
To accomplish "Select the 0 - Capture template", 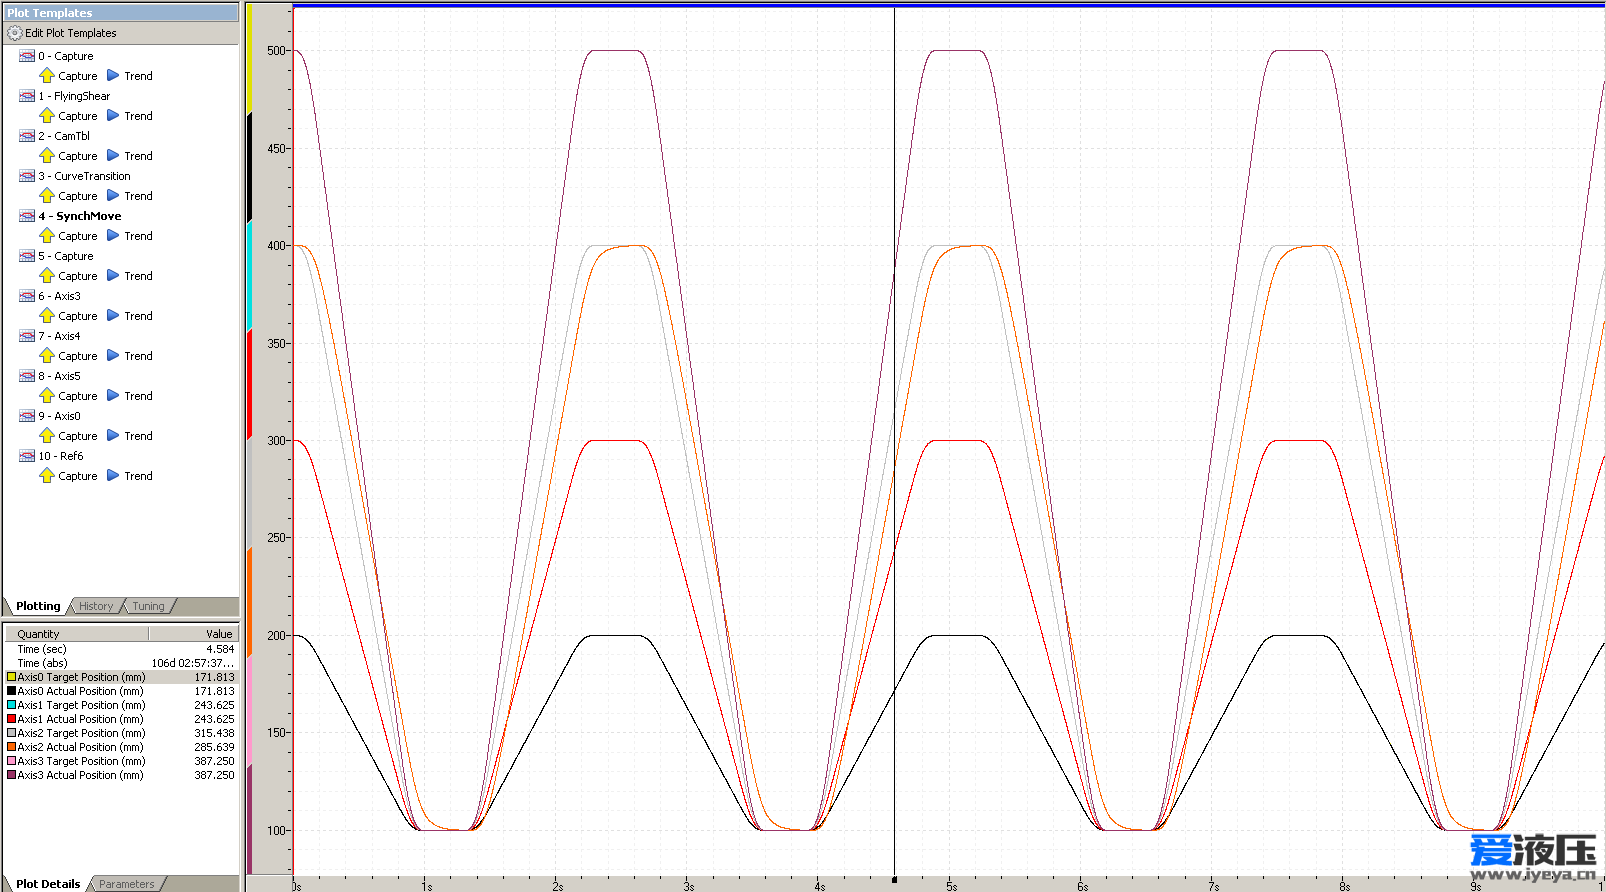I will [x=66, y=56].
